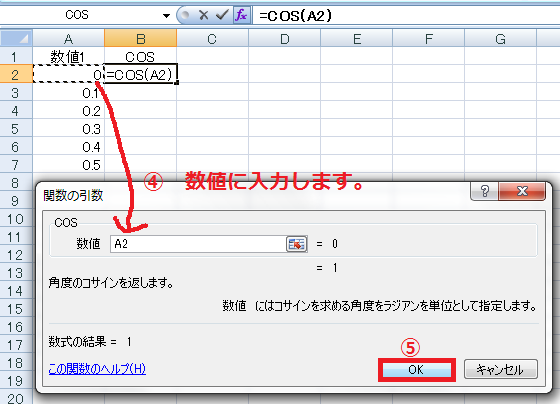560x404 pixels.
Task: Select row 14 header
Action: pos(16,291)
